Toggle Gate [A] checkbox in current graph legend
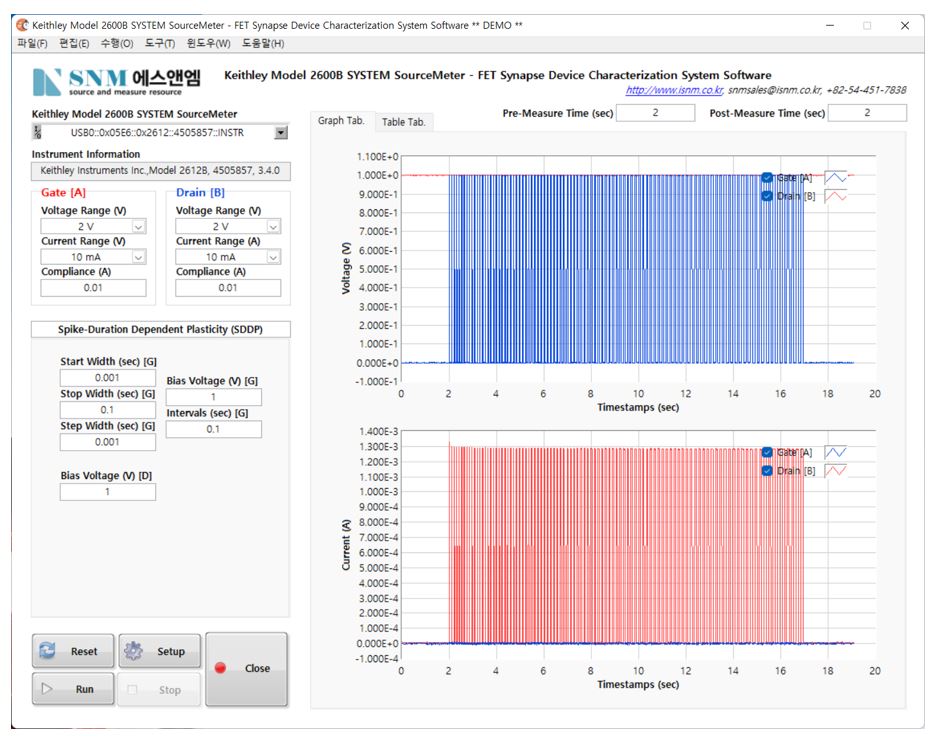 click(x=767, y=453)
